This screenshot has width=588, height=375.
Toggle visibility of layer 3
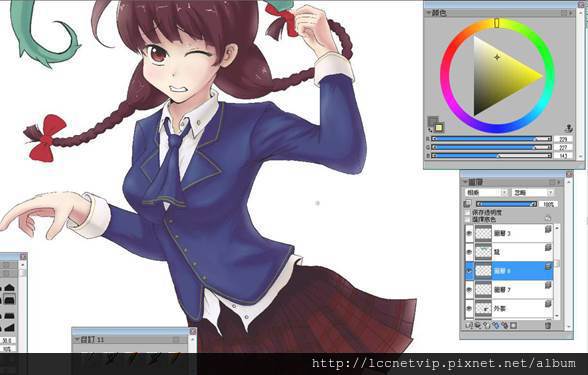click(x=469, y=233)
